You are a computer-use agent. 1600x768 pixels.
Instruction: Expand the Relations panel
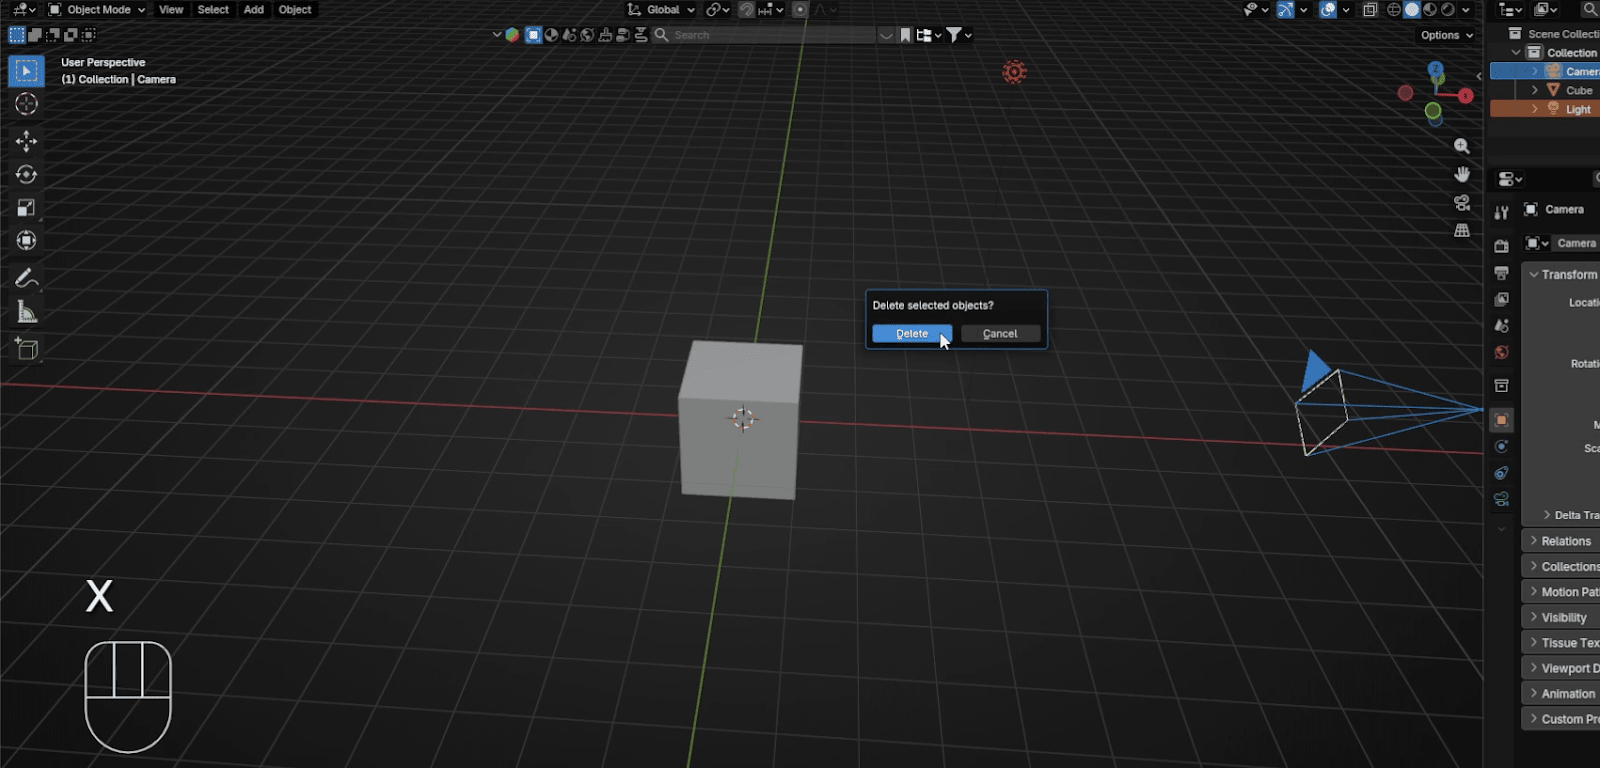1565,541
